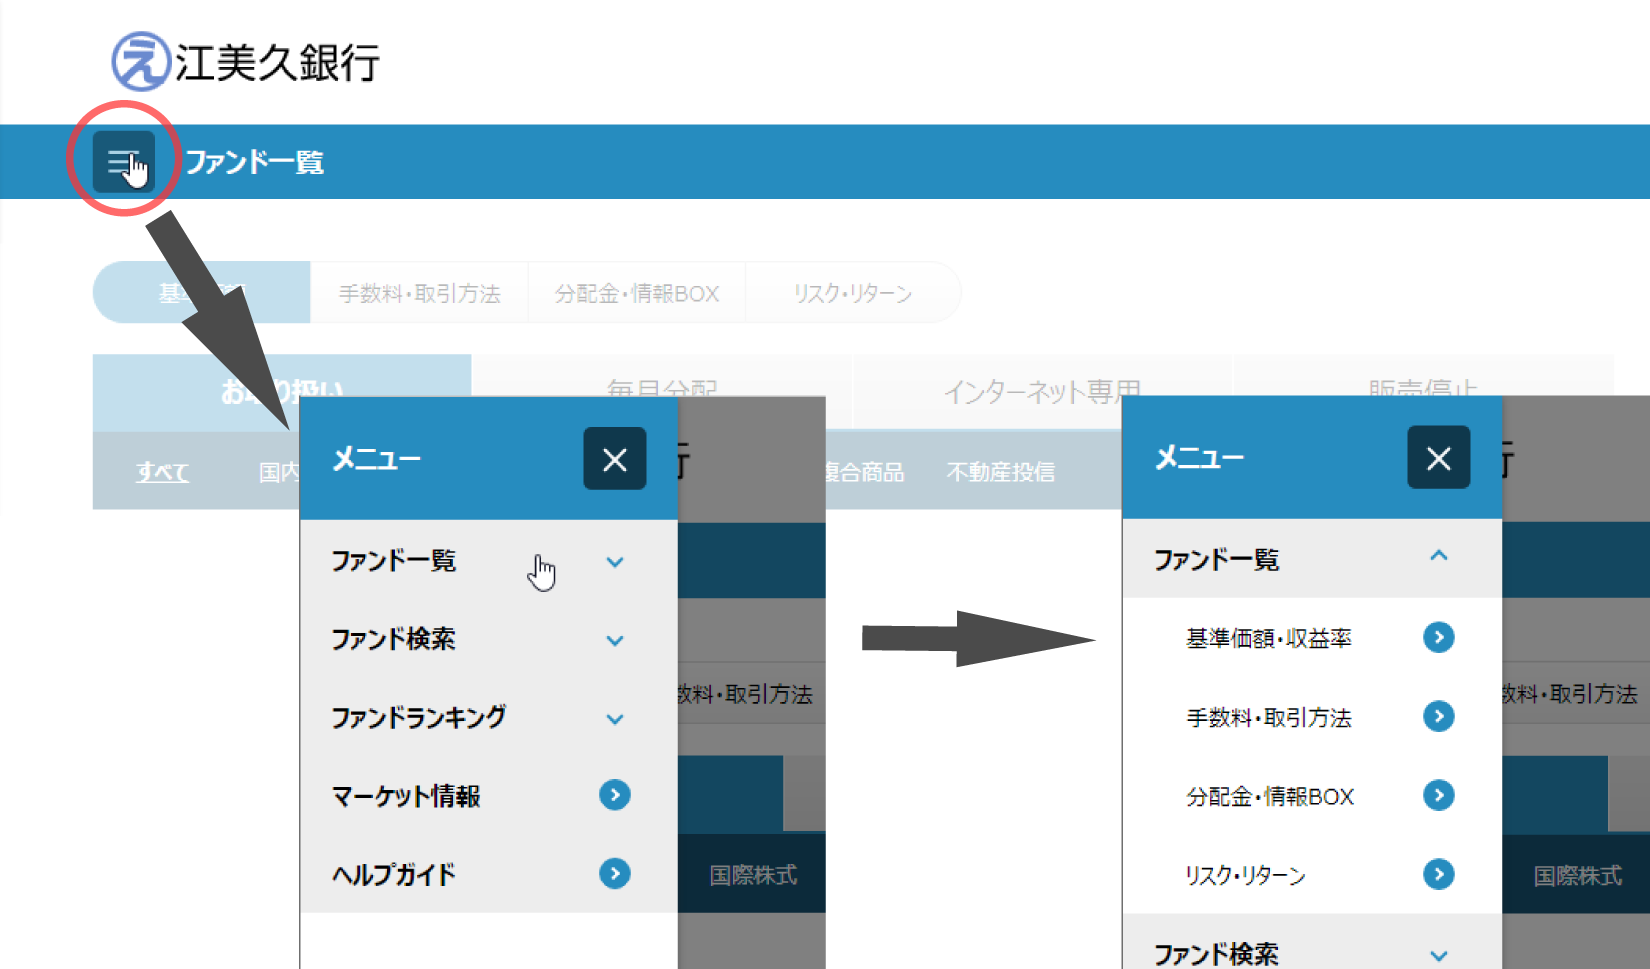Switch to リスク・リターン top tab
Screen dimensions: 1650x969
pos(853,293)
